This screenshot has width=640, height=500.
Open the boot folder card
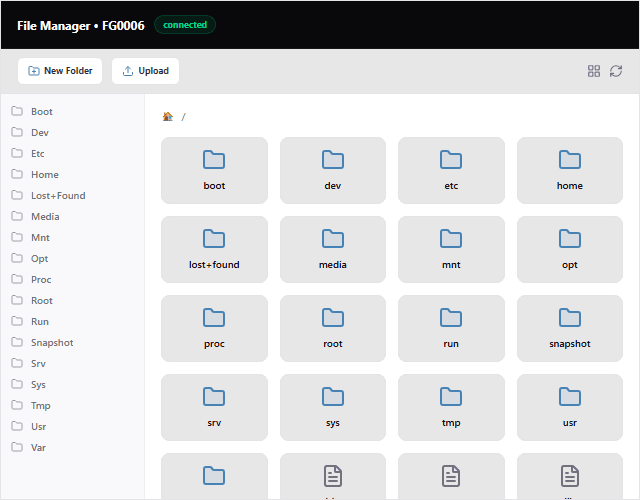point(214,171)
